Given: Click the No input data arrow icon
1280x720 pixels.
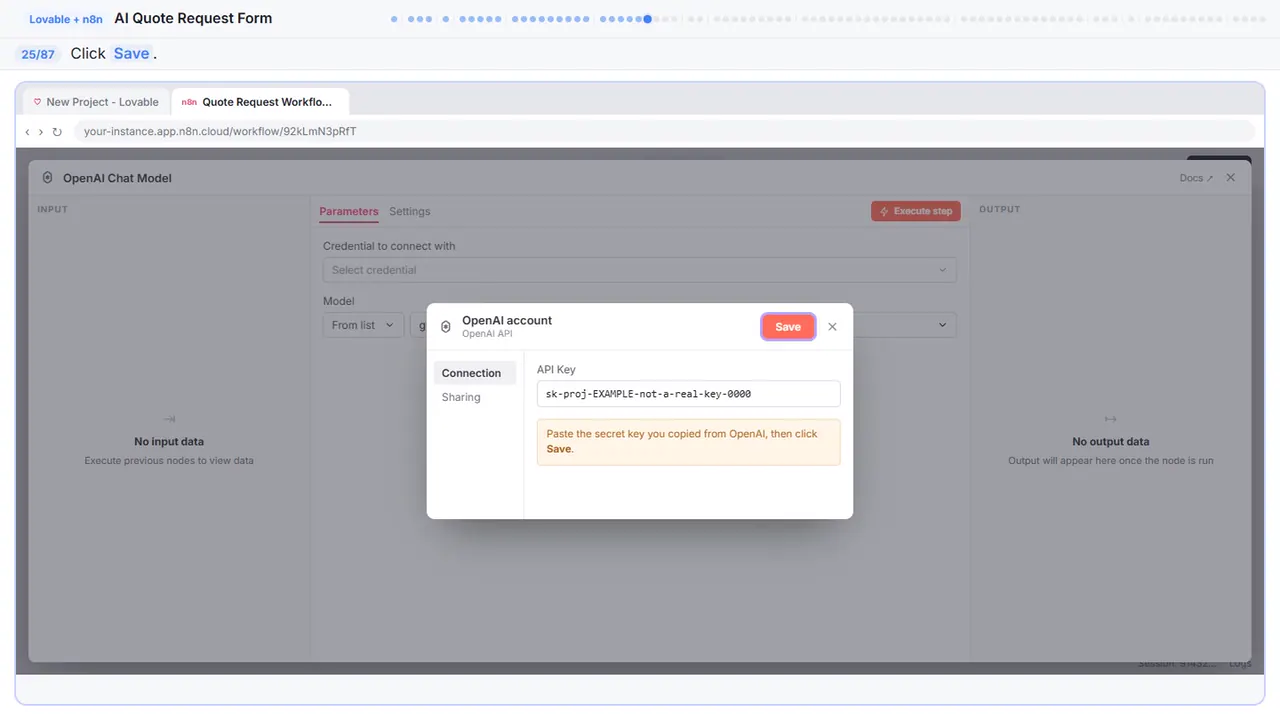Looking at the screenshot, I should 169,419.
